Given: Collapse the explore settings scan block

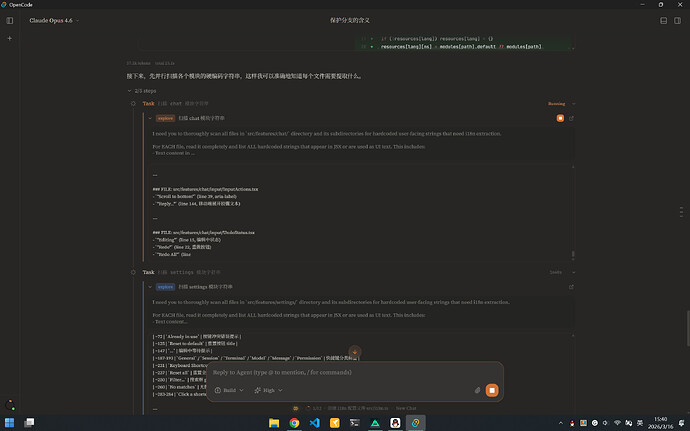Looking at the screenshot, I should (150, 287).
